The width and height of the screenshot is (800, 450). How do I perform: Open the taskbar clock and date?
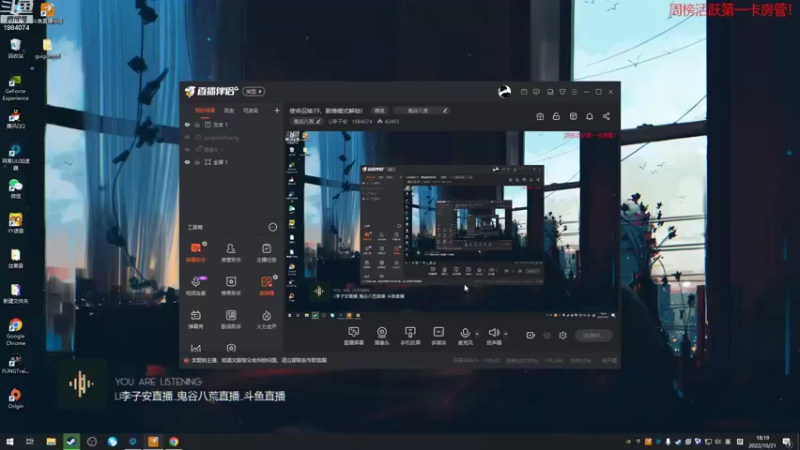coord(762,441)
